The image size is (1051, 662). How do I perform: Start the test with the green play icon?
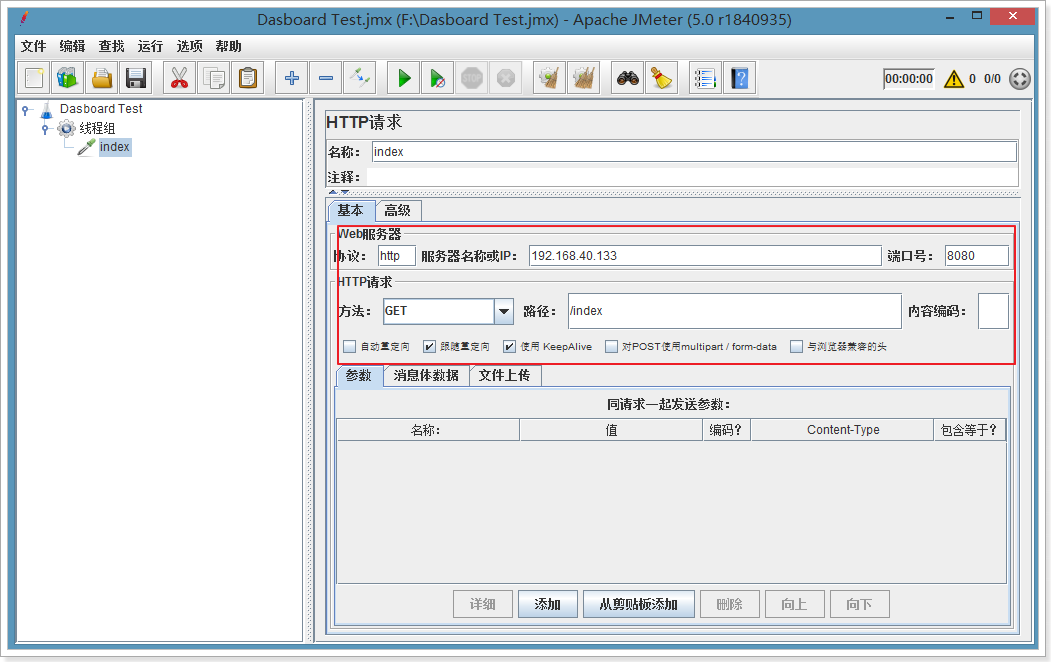click(x=403, y=77)
